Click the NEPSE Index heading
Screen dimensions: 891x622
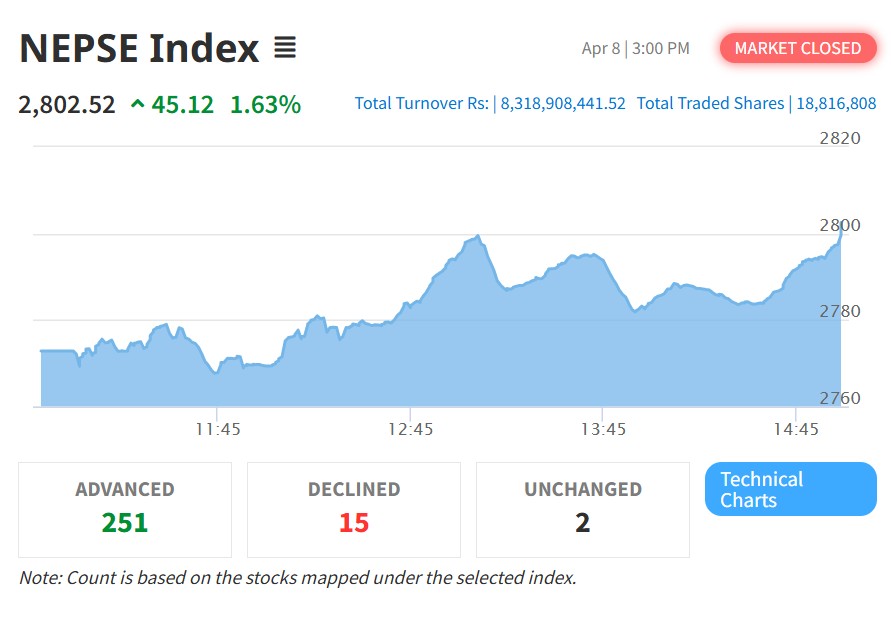pyautogui.click(x=139, y=48)
